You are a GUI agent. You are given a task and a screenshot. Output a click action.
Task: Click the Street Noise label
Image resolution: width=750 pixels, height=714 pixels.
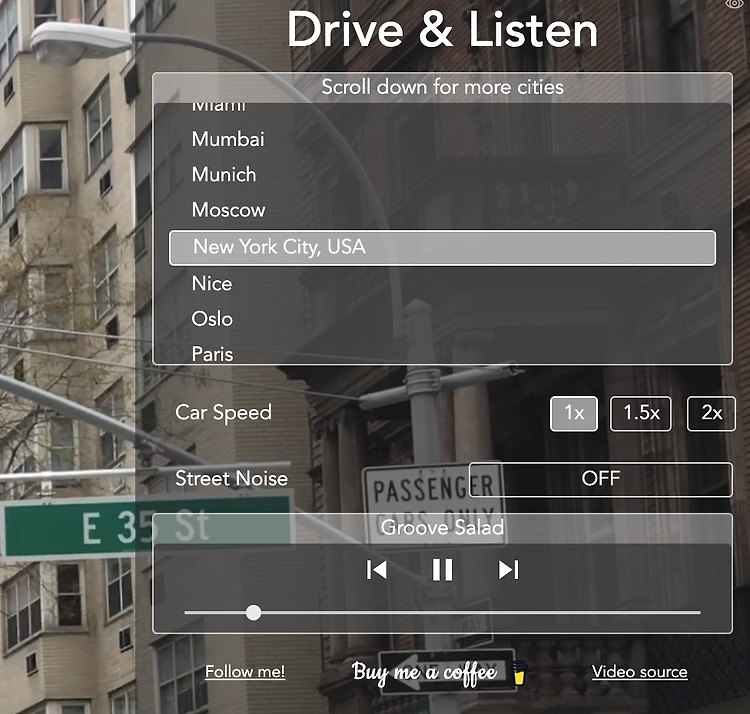tap(232, 479)
